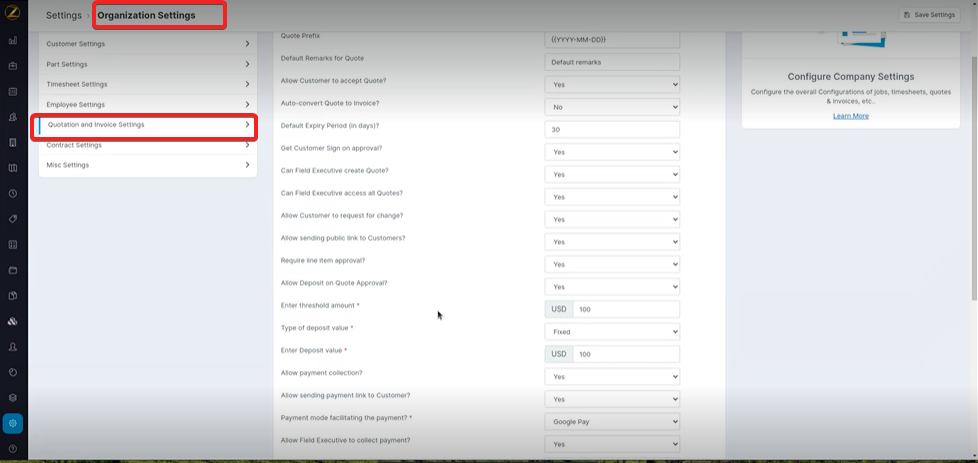978x463 pixels.
Task: Click the Zuper logo icon
Action: tap(13, 14)
